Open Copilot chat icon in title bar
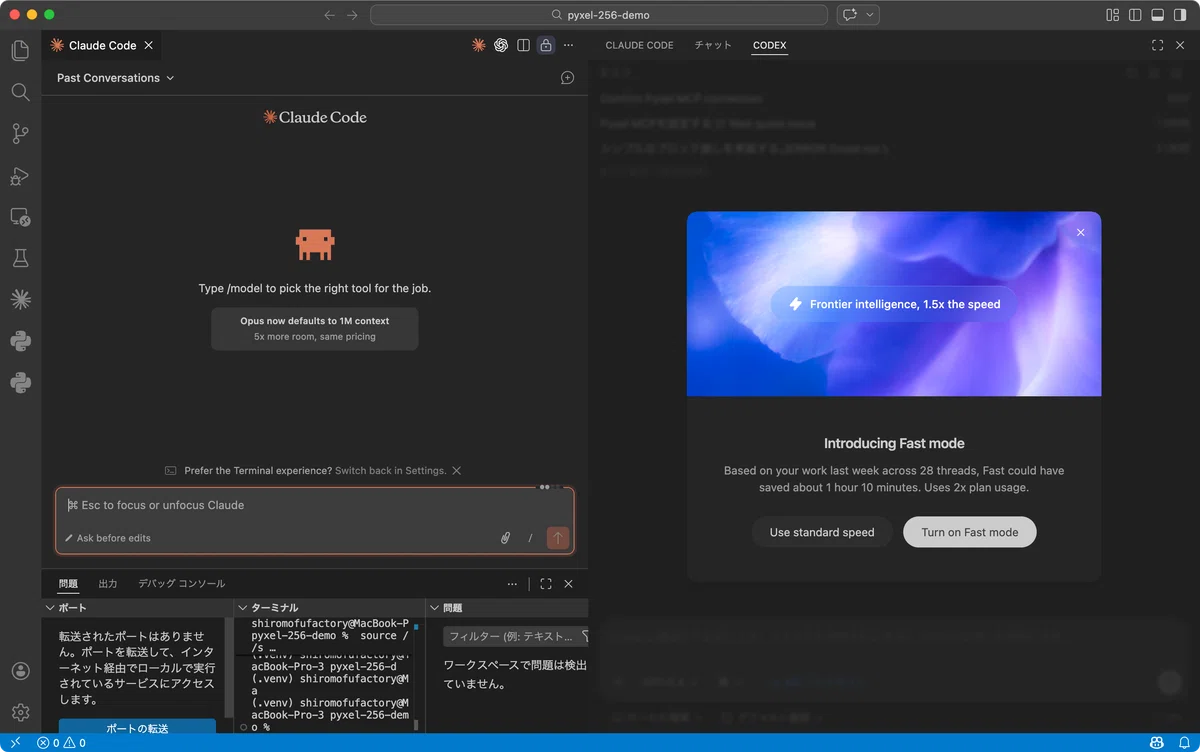 click(850, 15)
